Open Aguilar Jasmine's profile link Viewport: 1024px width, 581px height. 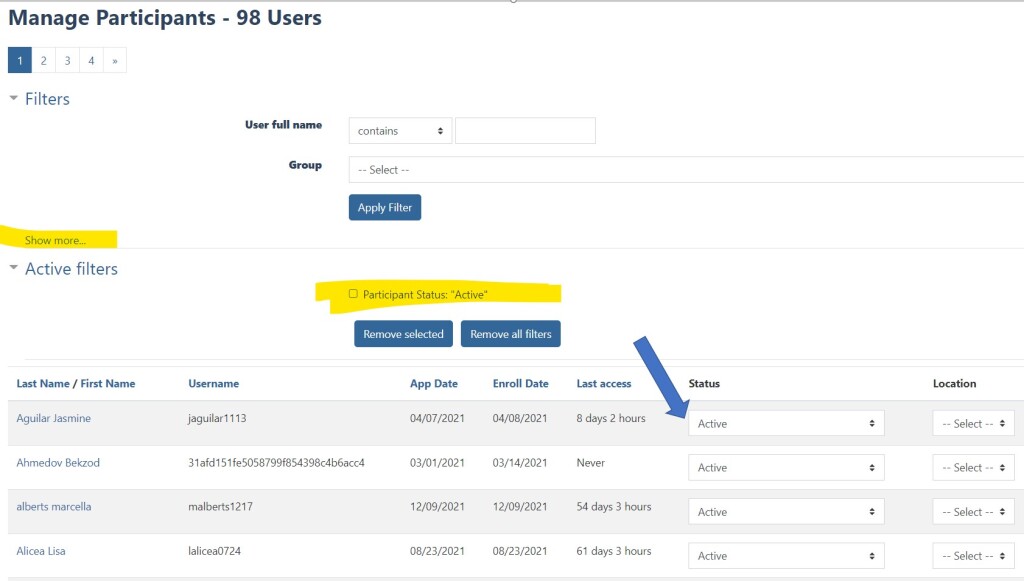(53, 419)
